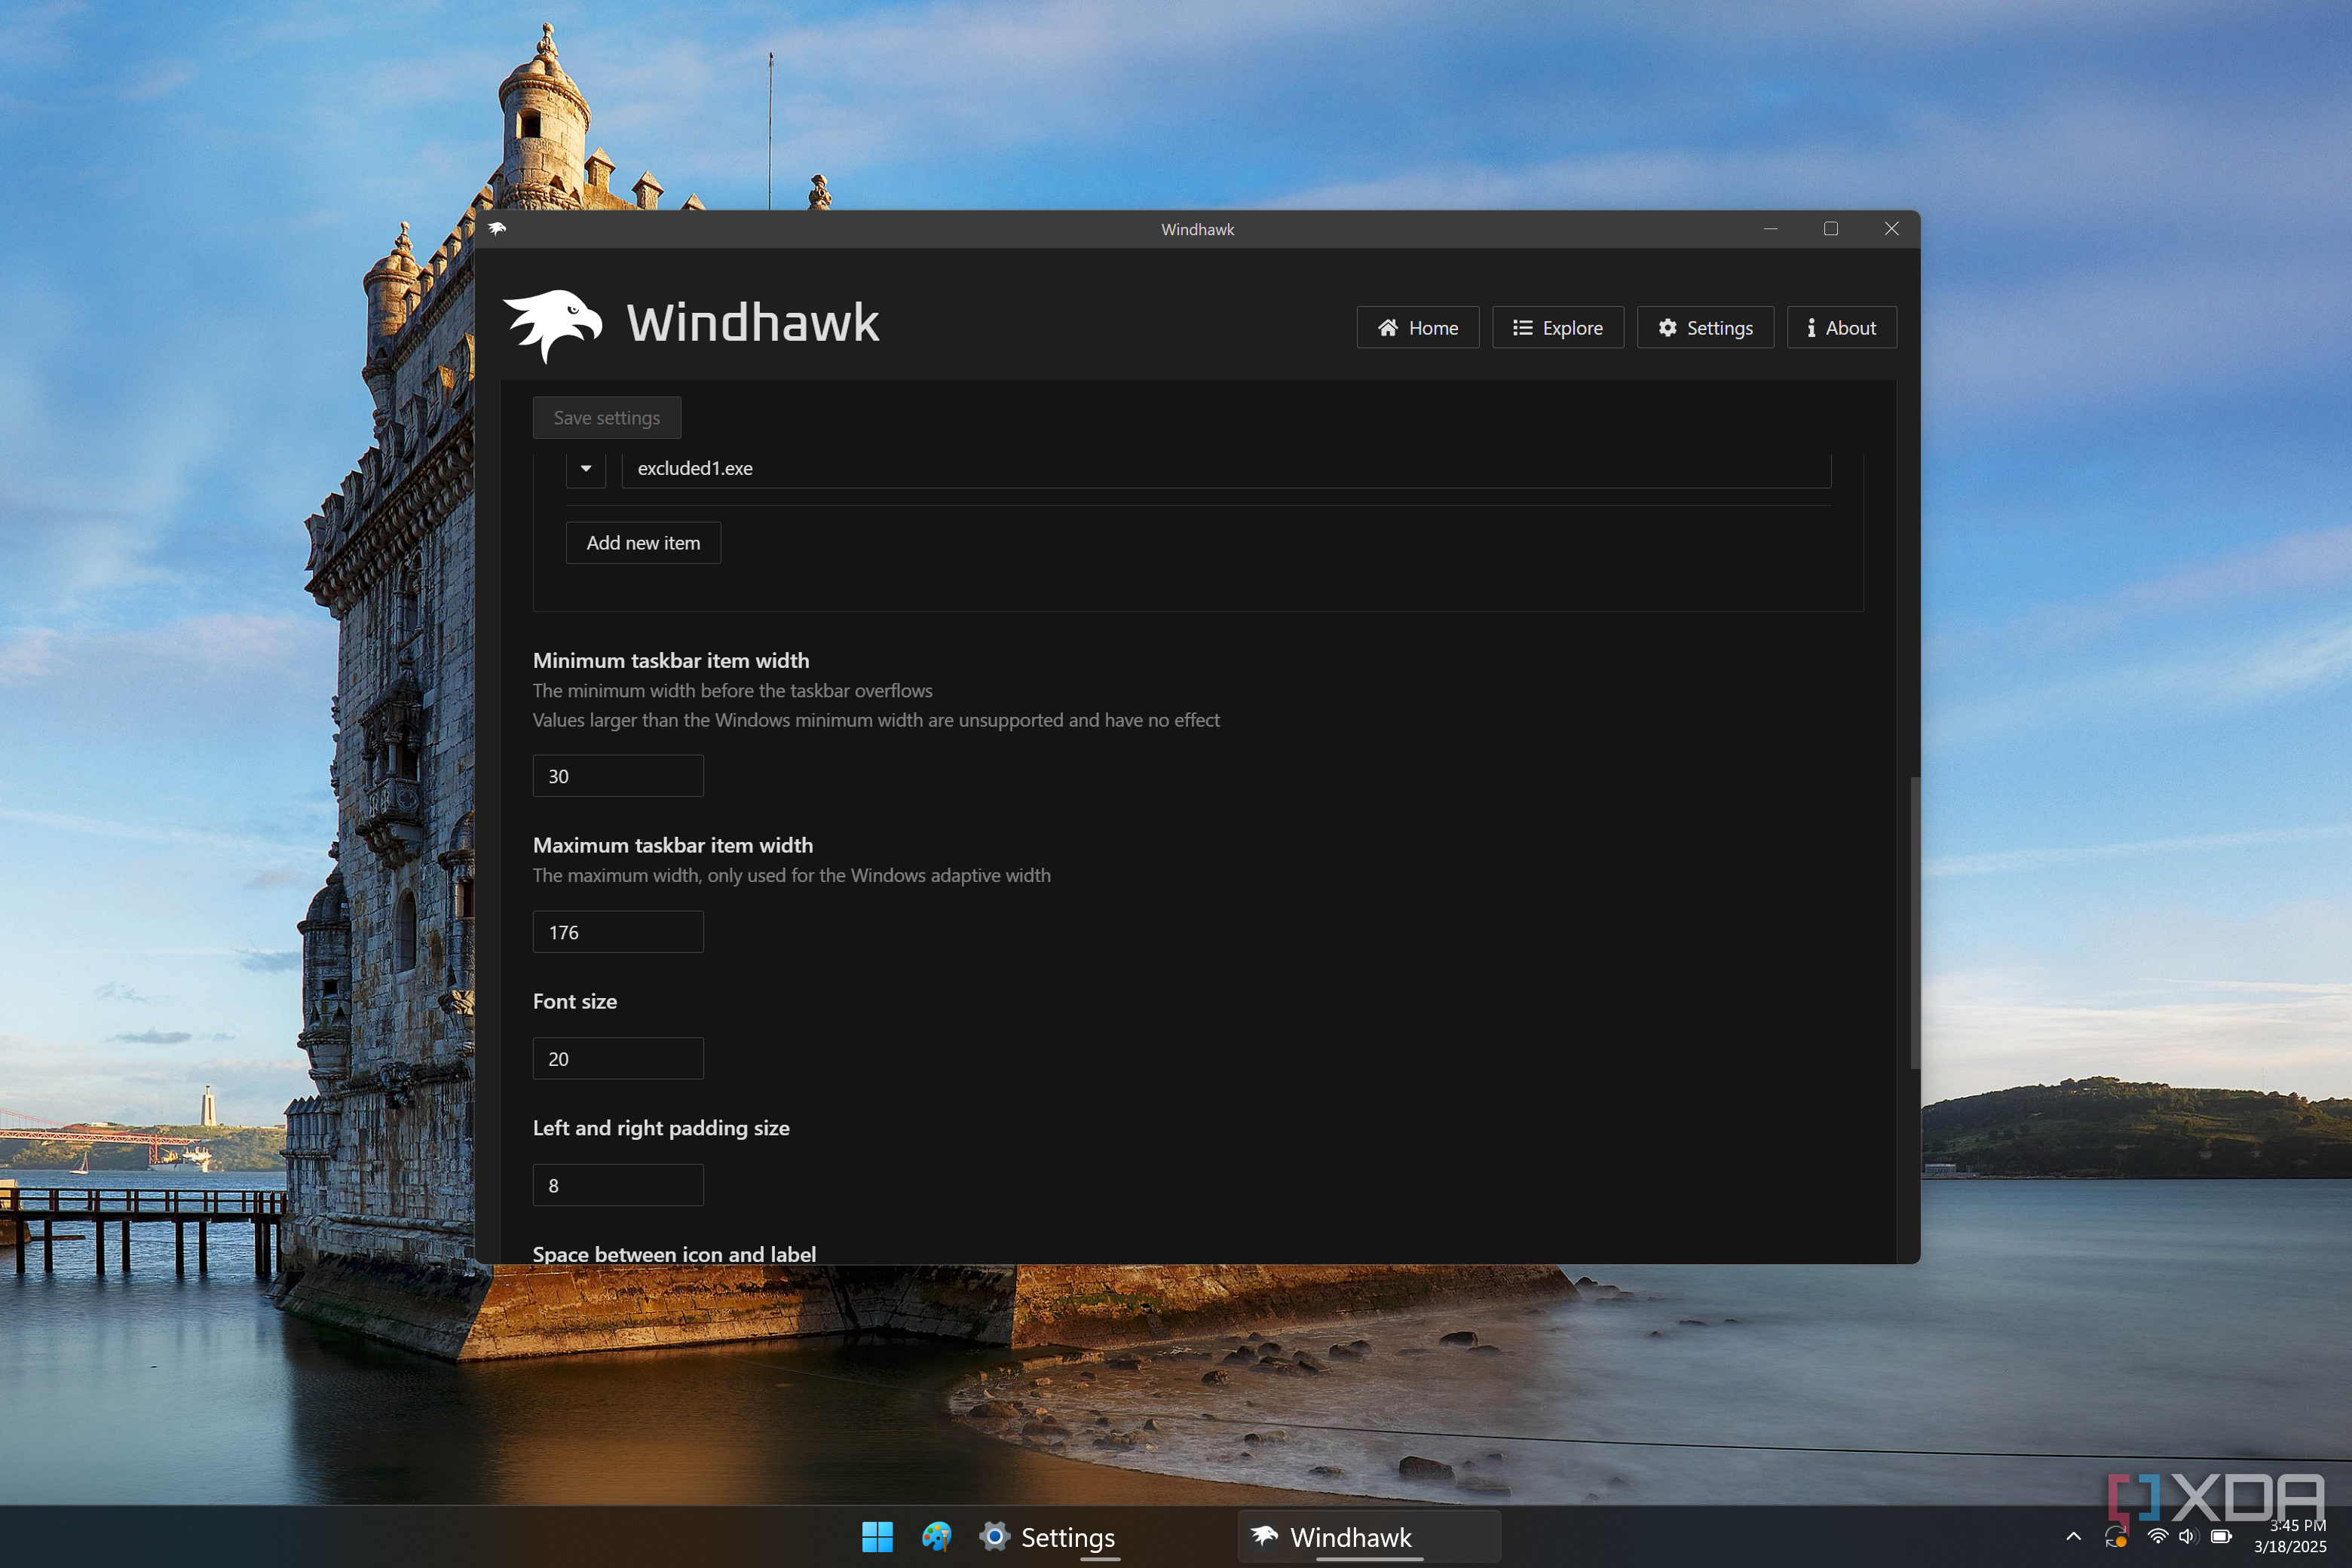This screenshot has height=1568, width=2352.
Task: Open the Paint palette icon on taskbar
Action: click(x=936, y=1537)
